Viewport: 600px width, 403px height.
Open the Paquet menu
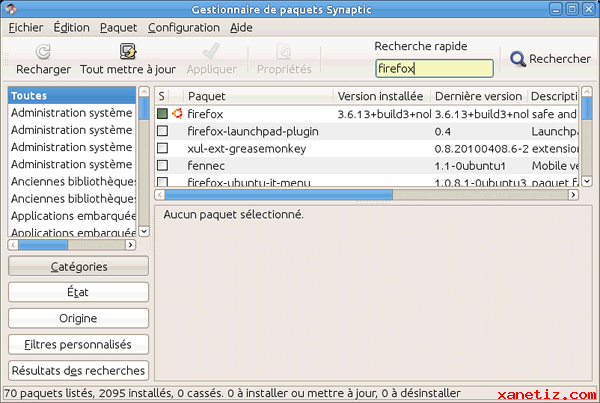[x=118, y=28]
